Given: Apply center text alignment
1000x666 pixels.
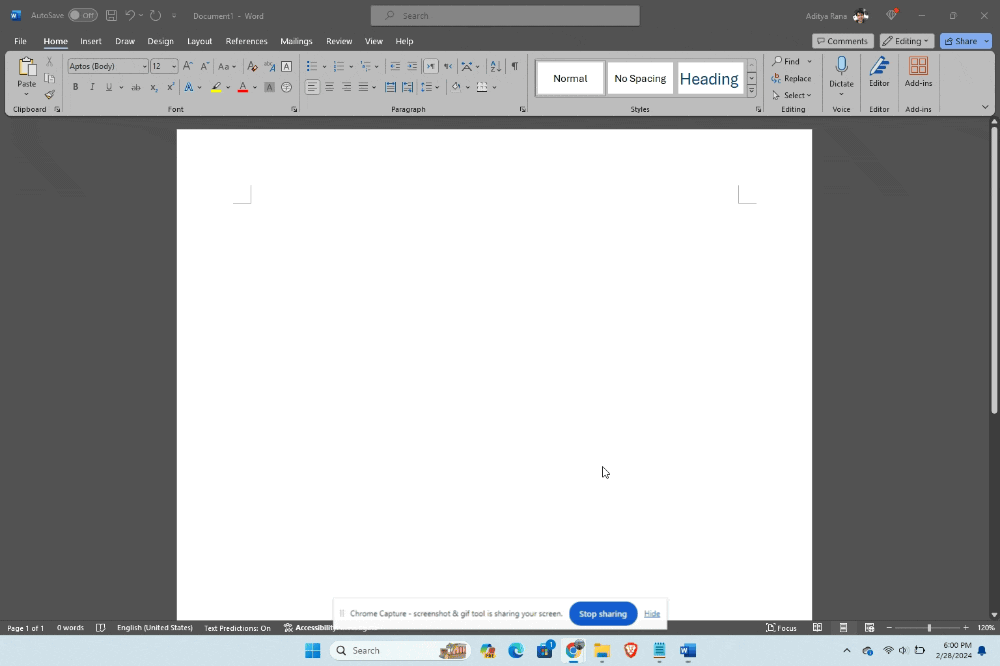Looking at the screenshot, I should tap(329, 87).
